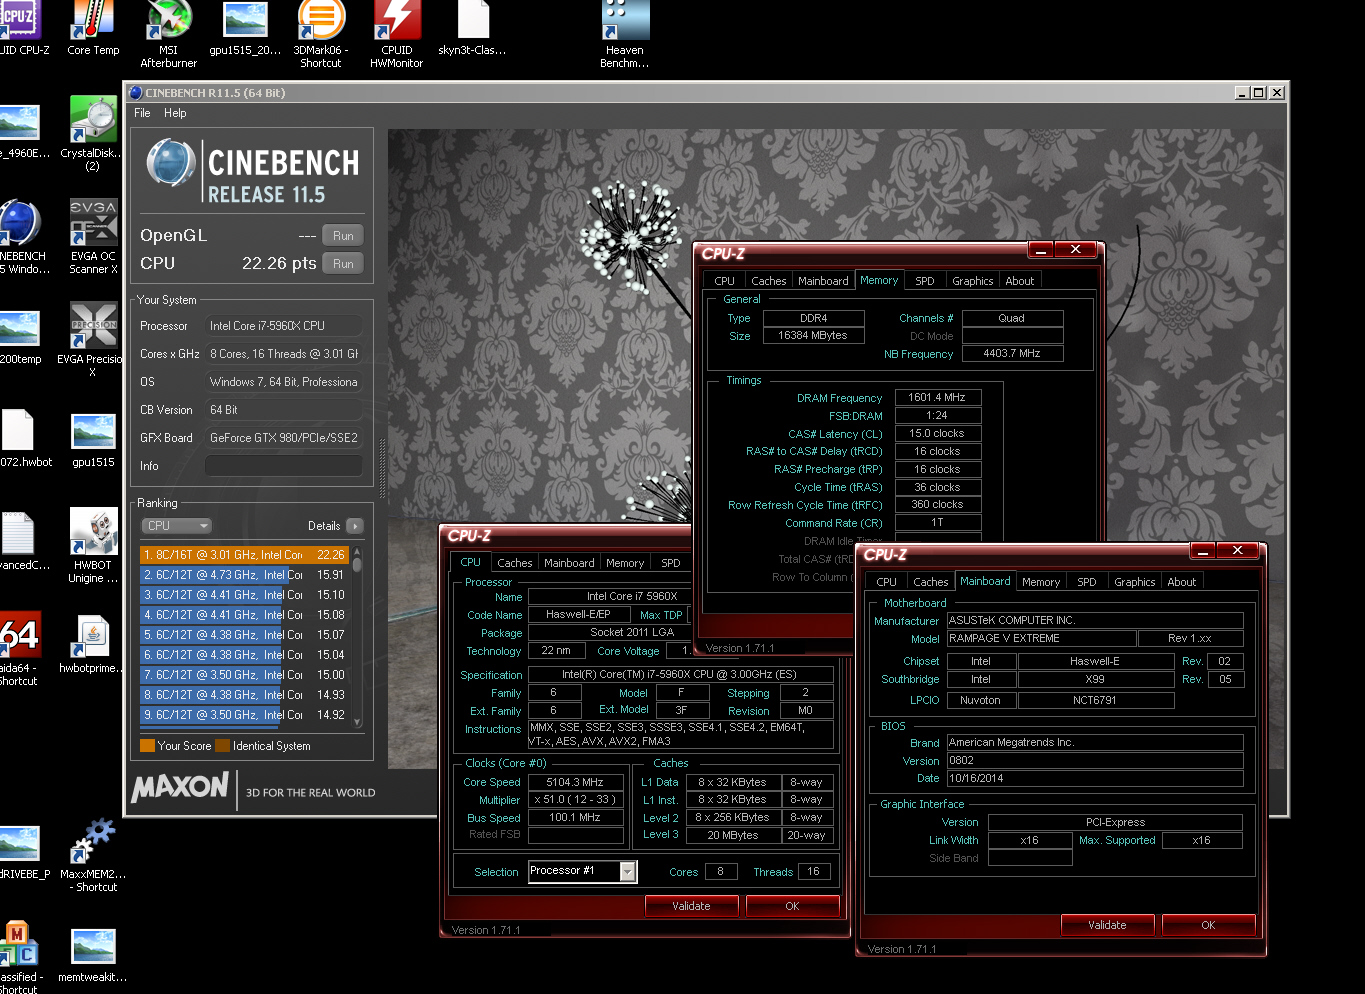Open the memtweakit desktop icon
Image resolution: width=1365 pixels, height=994 pixels.
tap(93, 955)
